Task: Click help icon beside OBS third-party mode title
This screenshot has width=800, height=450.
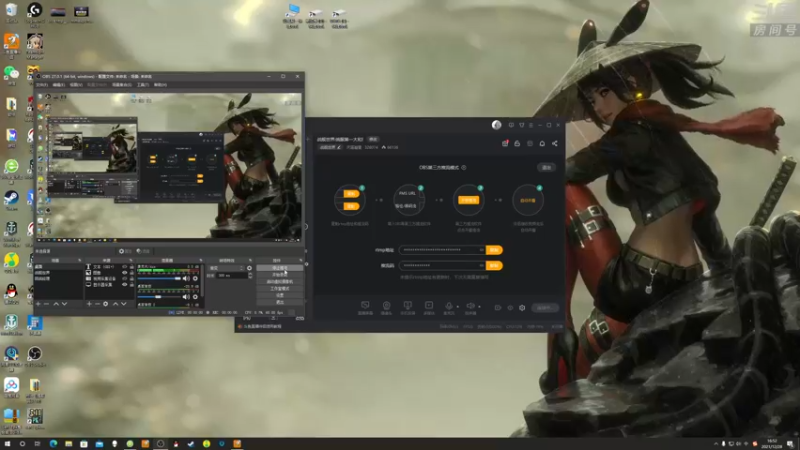Action: [464, 167]
